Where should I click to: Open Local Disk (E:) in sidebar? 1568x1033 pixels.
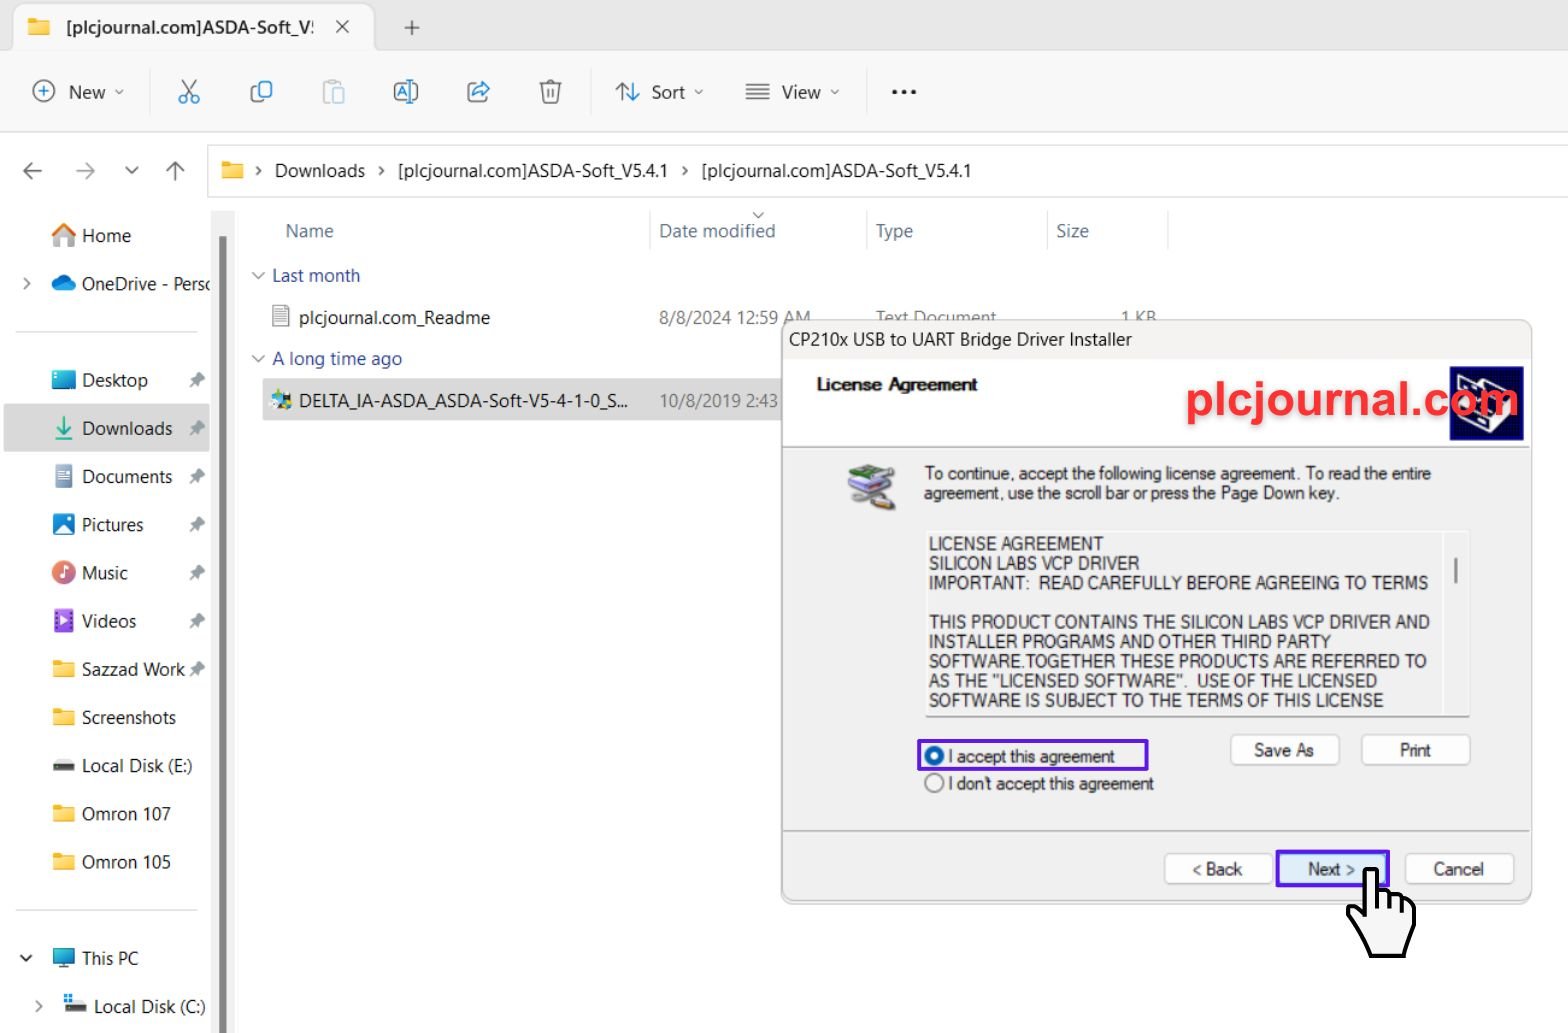121,766
